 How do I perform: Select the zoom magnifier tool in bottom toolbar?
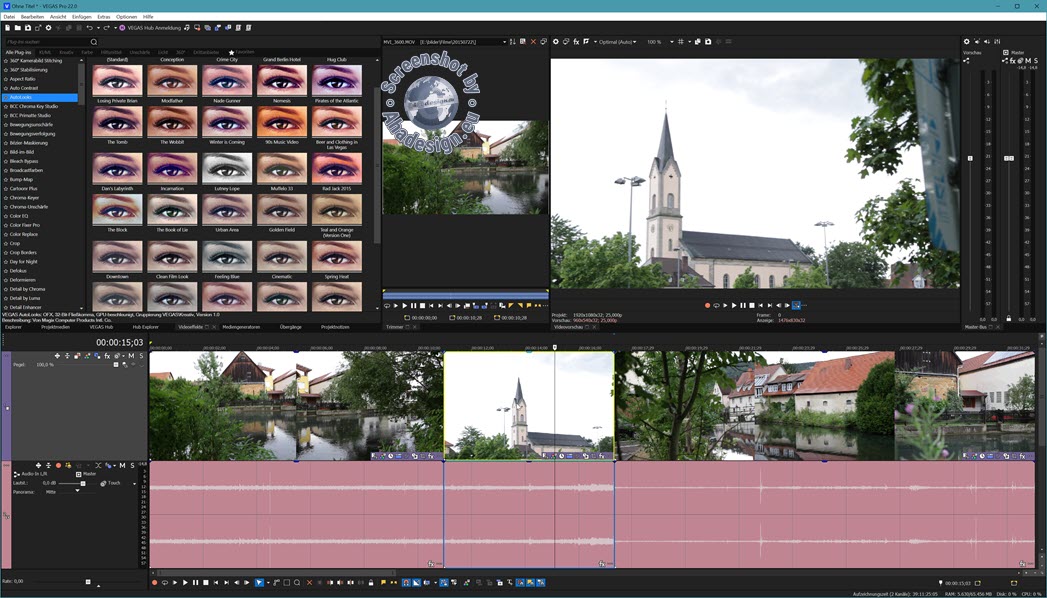tap(297, 583)
